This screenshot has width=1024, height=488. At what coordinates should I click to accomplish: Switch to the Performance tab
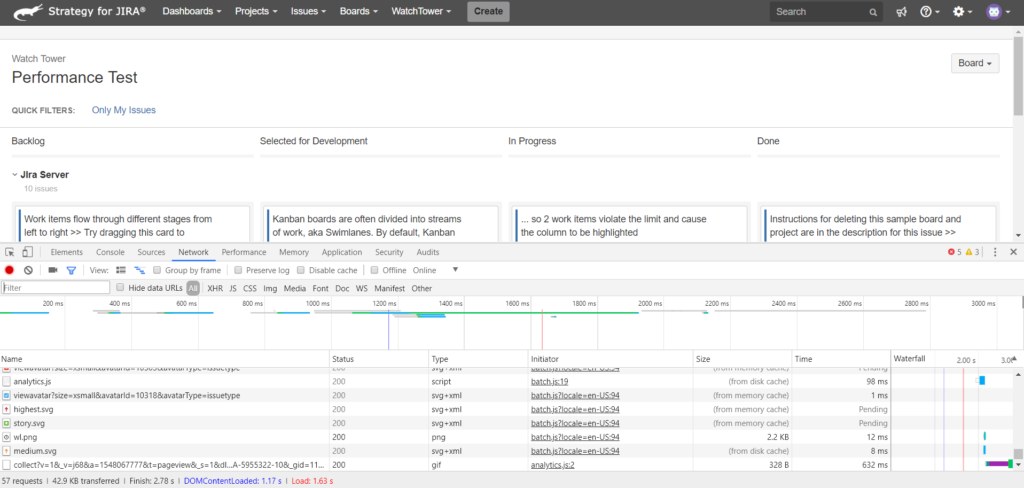click(244, 252)
